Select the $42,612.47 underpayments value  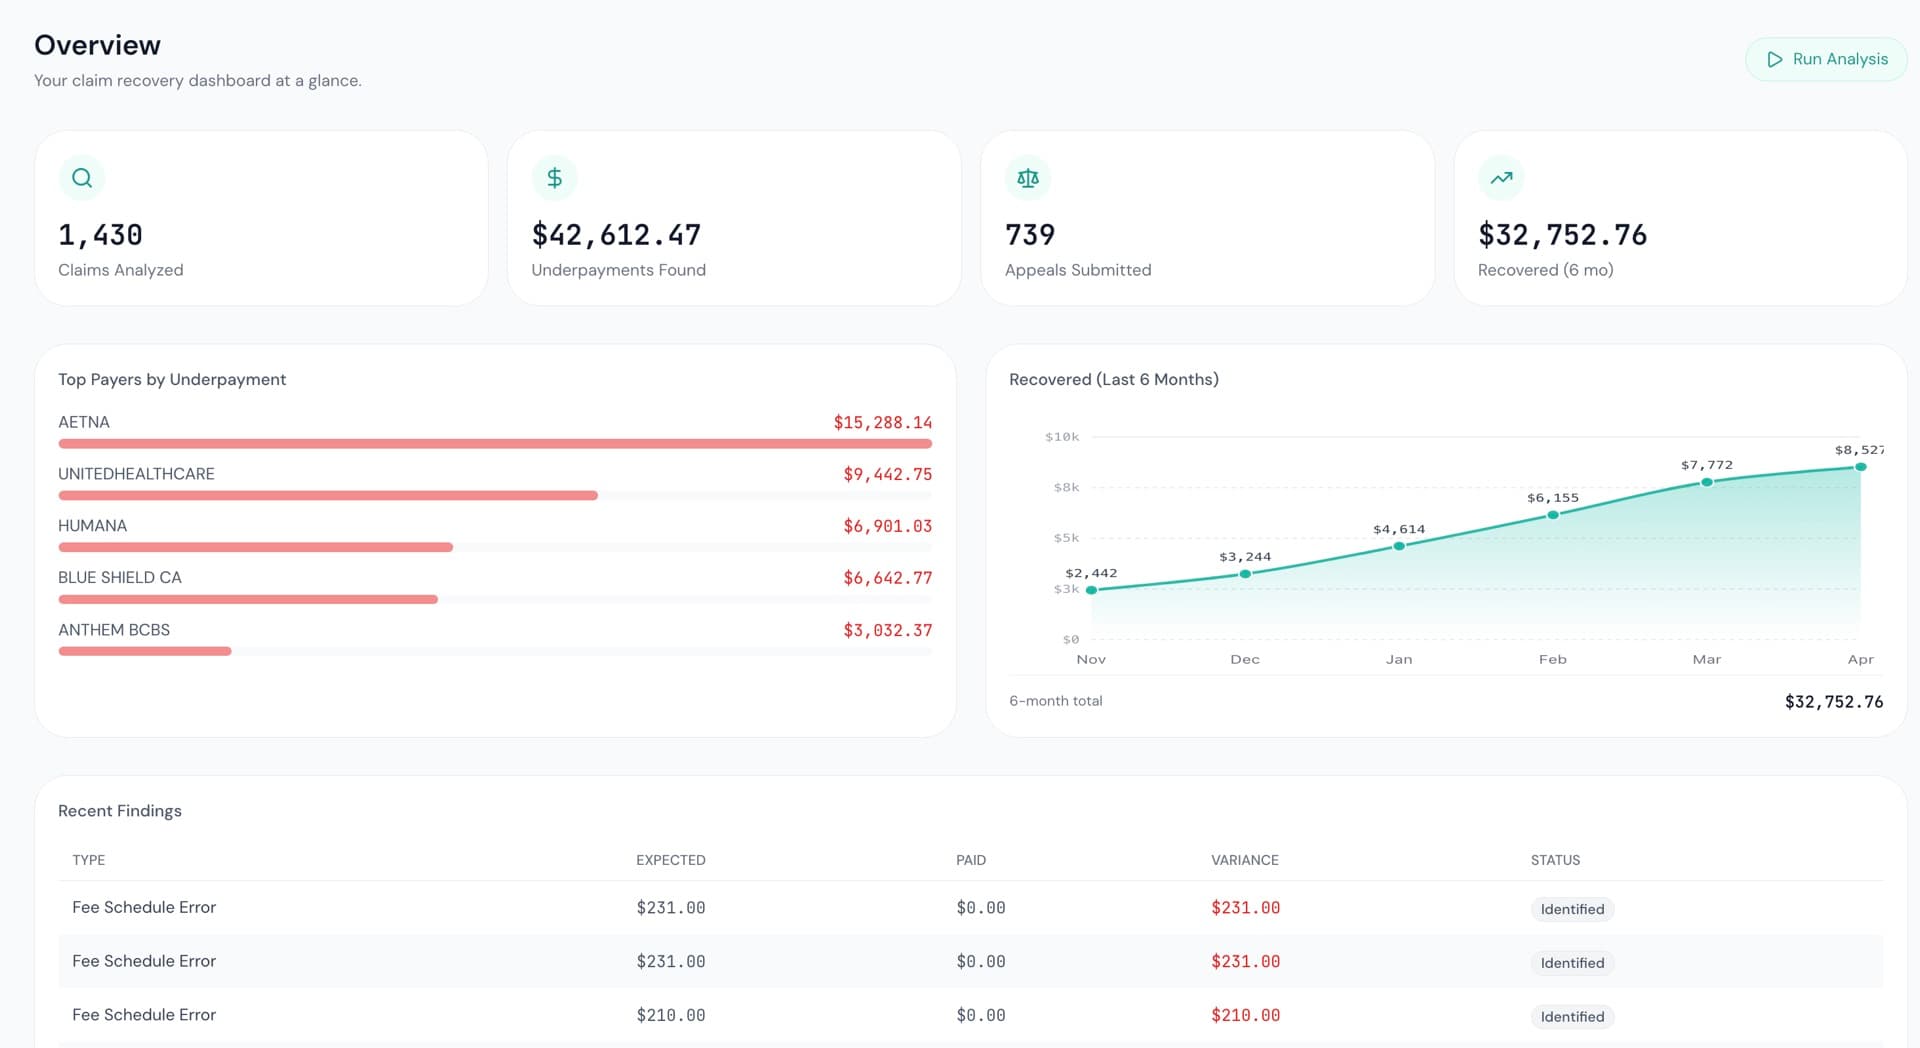point(616,235)
